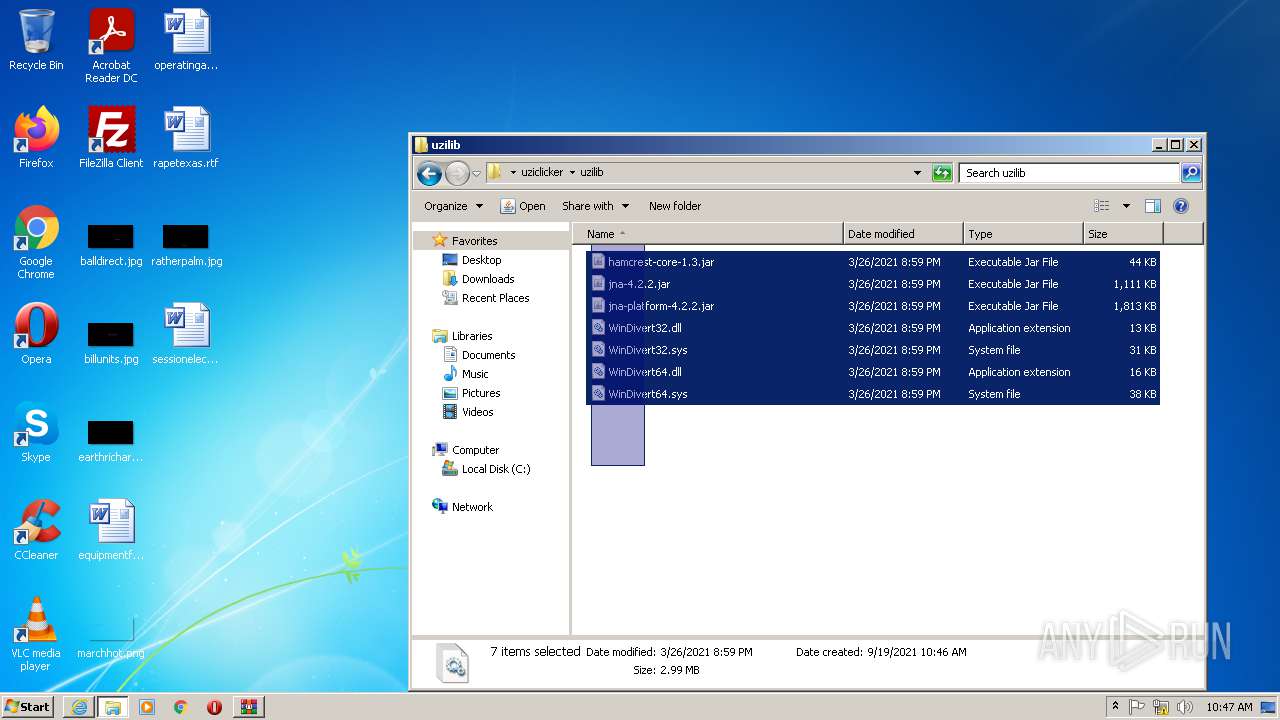Screen dimensions: 1280x720
Task: Open Downloads in navigation pane
Action: tap(487, 279)
